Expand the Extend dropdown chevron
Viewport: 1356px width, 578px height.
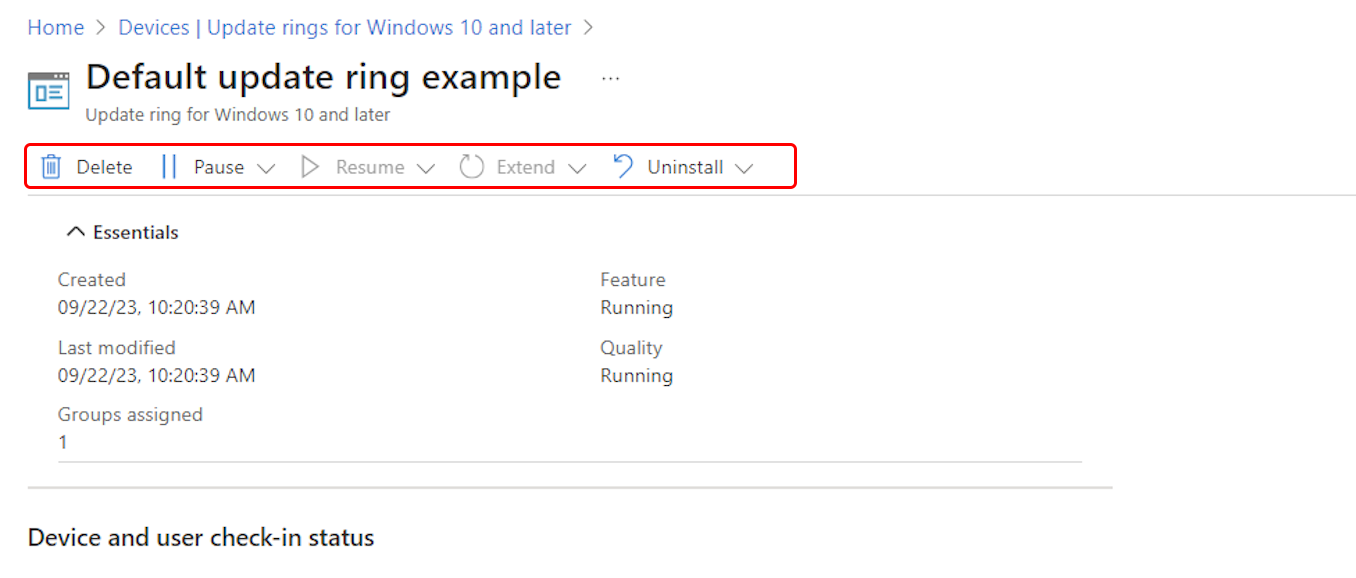576,169
